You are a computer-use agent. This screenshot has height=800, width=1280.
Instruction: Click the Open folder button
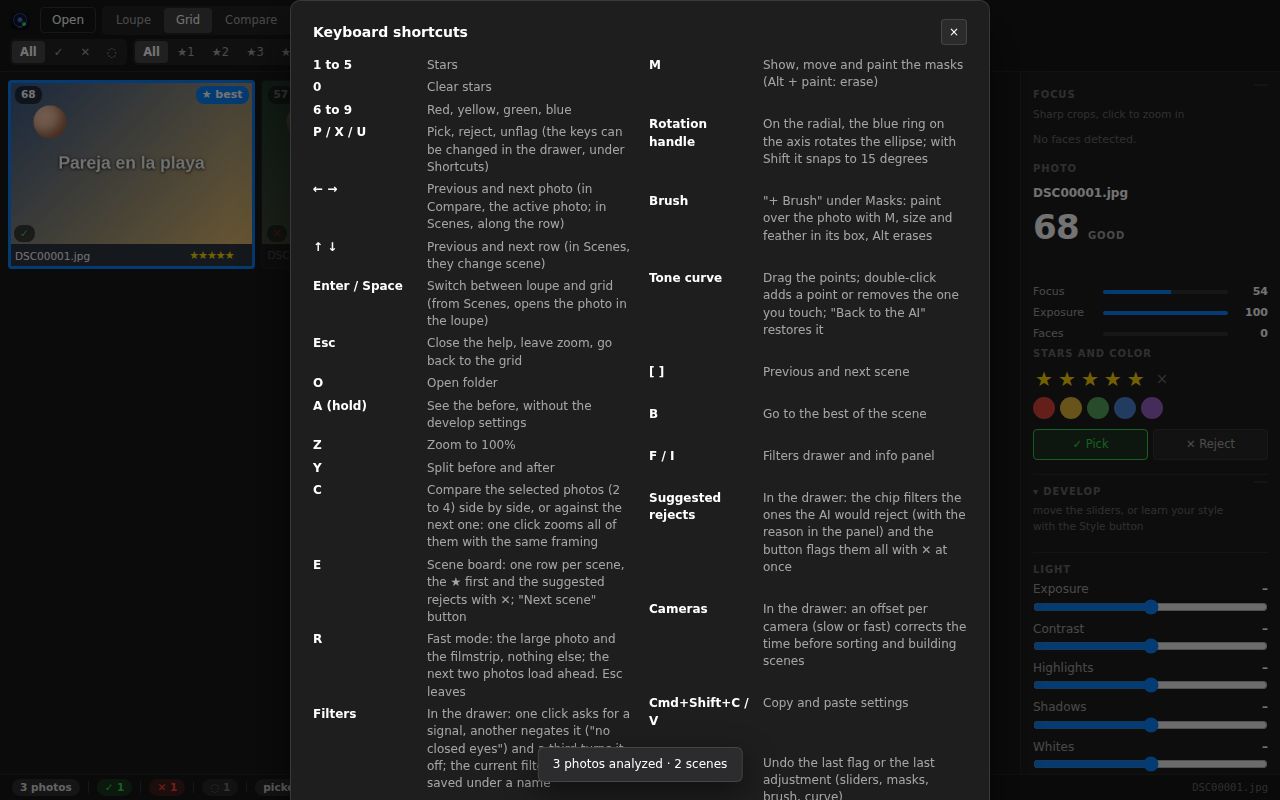pyautogui.click(x=68, y=20)
